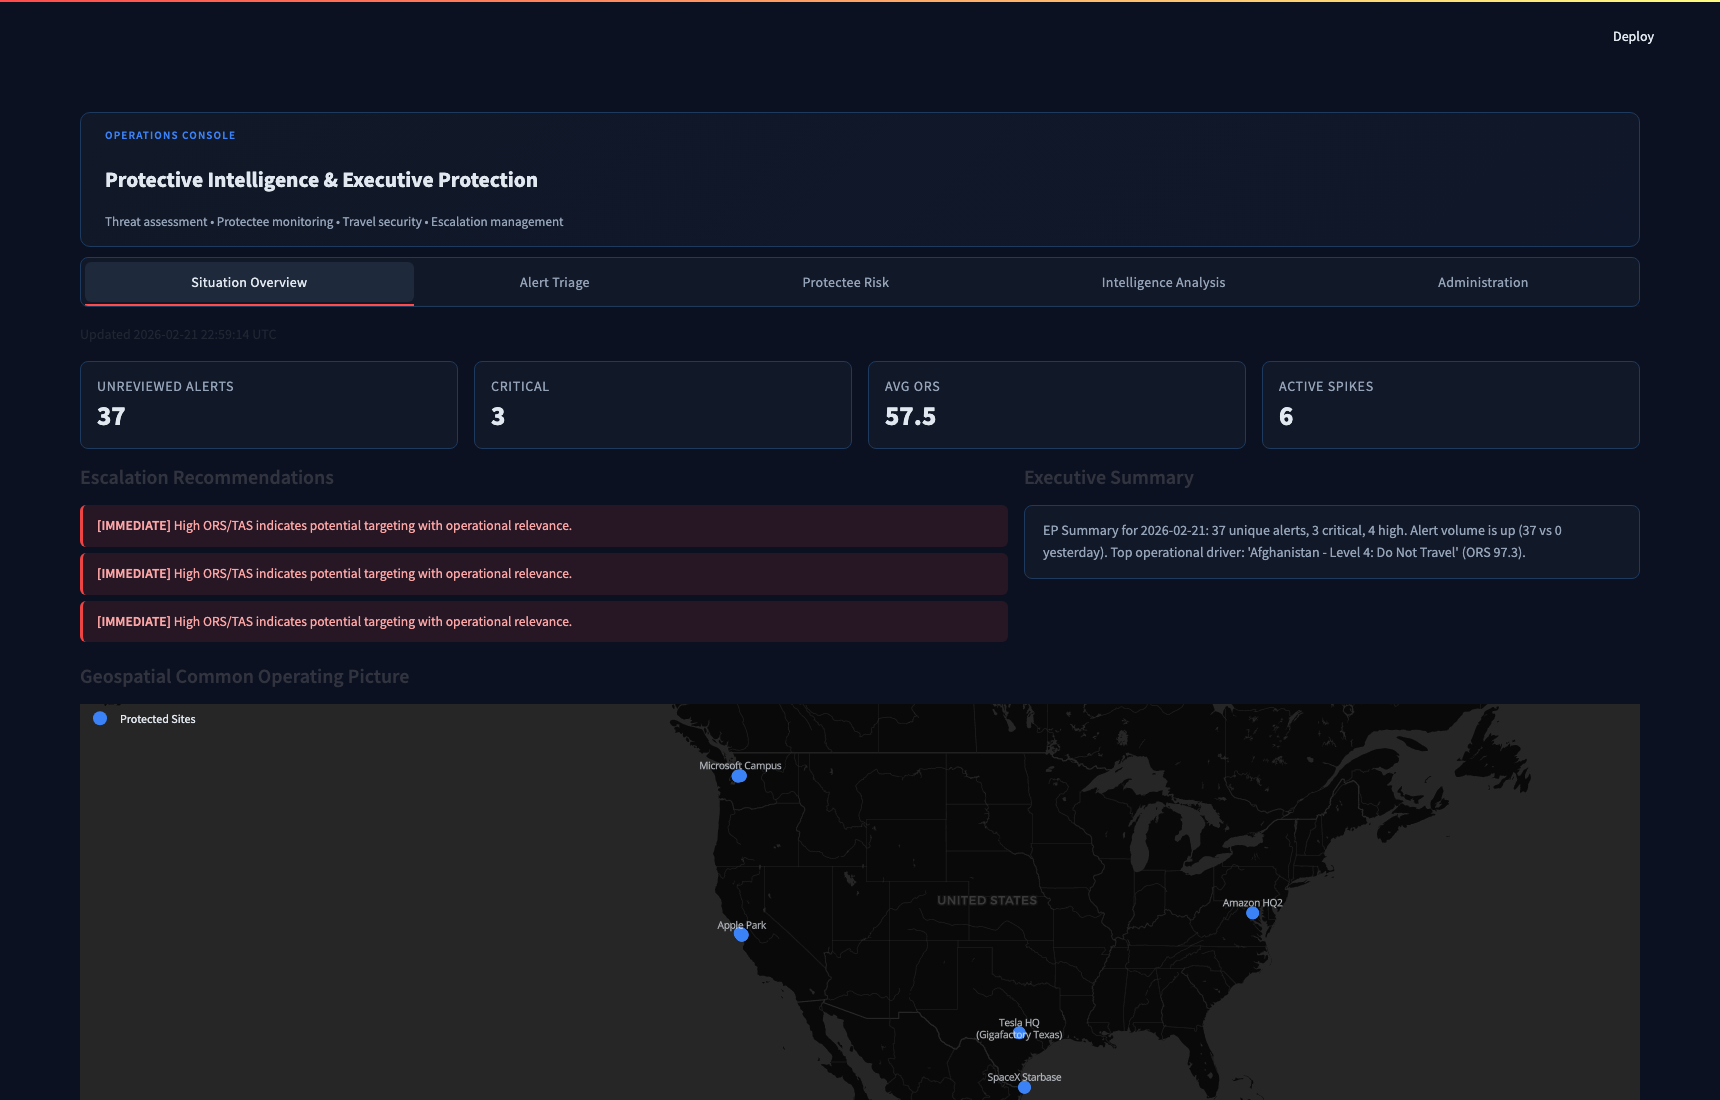Image resolution: width=1720 pixels, height=1100 pixels.
Task: Open the Administration tab
Action: (1482, 283)
